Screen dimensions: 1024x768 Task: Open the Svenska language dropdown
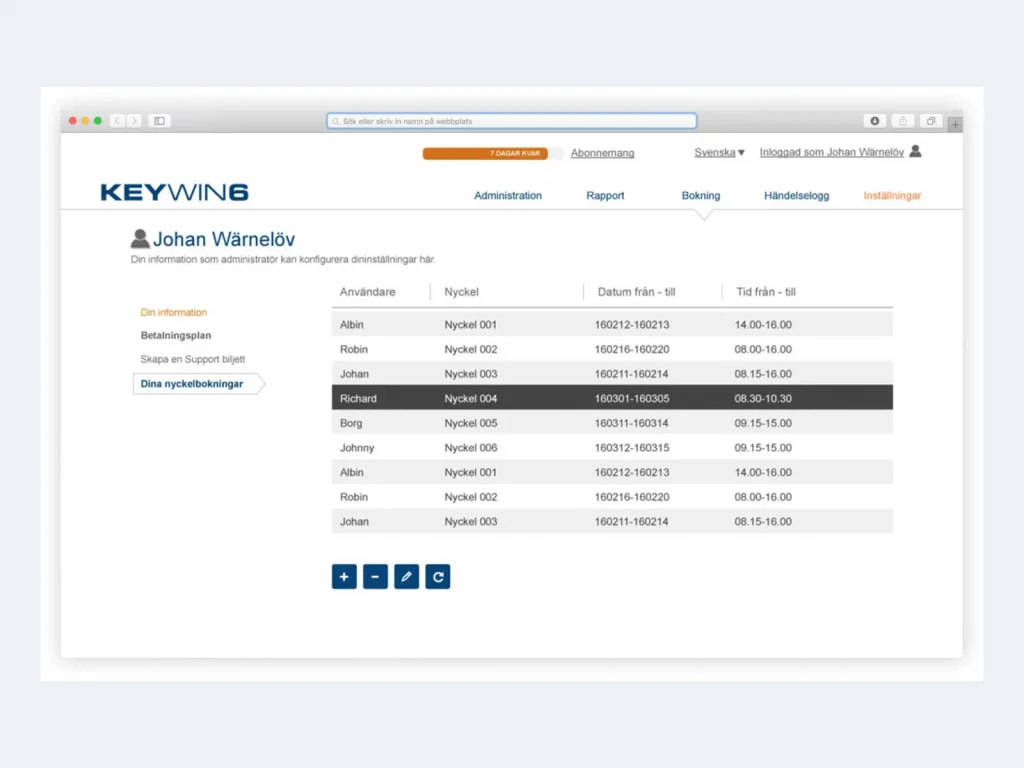(x=719, y=152)
